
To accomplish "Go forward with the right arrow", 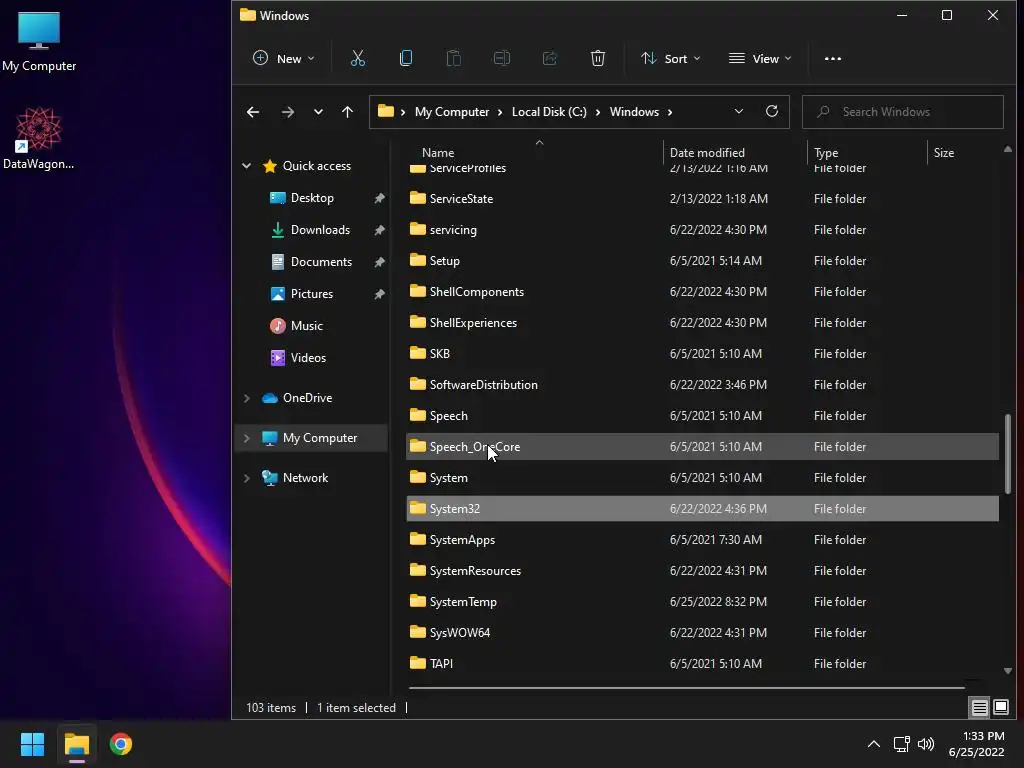I will click(x=287, y=112).
